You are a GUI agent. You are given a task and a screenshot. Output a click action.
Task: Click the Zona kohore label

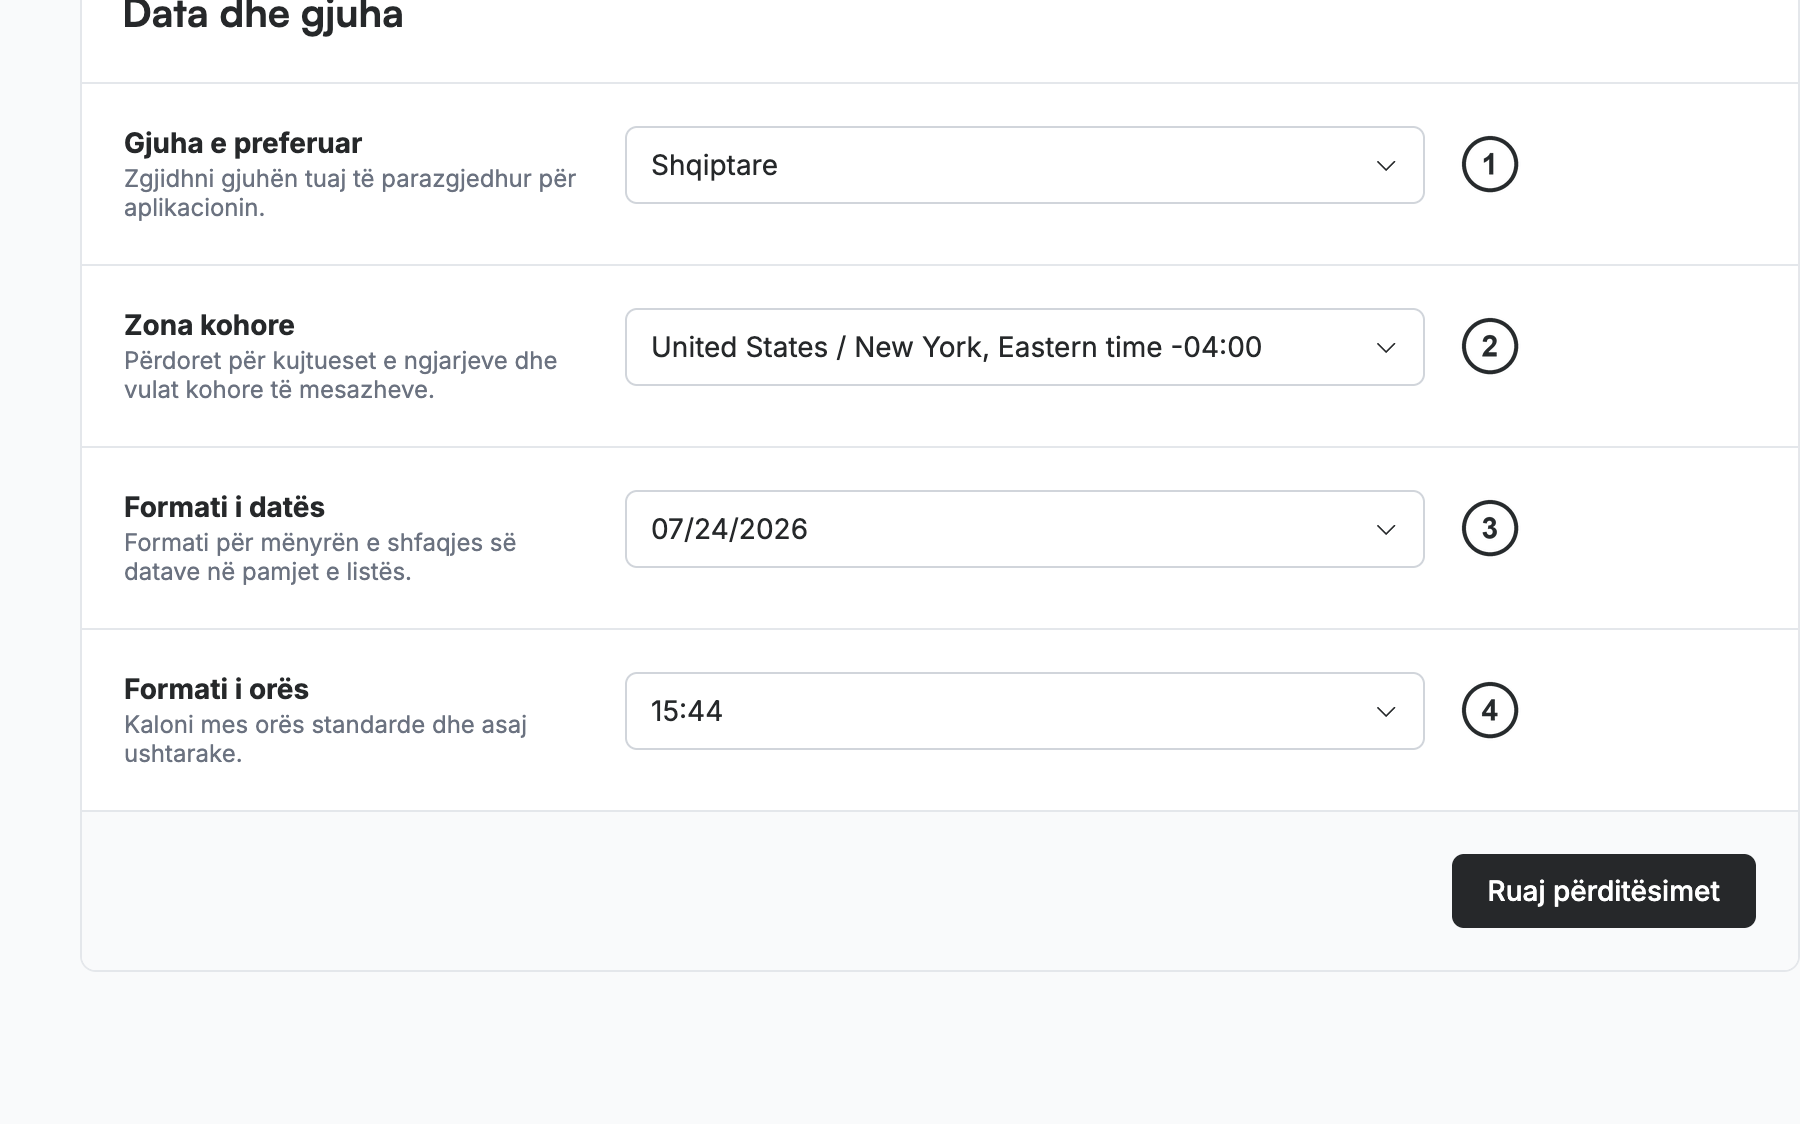click(x=209, y=325)
